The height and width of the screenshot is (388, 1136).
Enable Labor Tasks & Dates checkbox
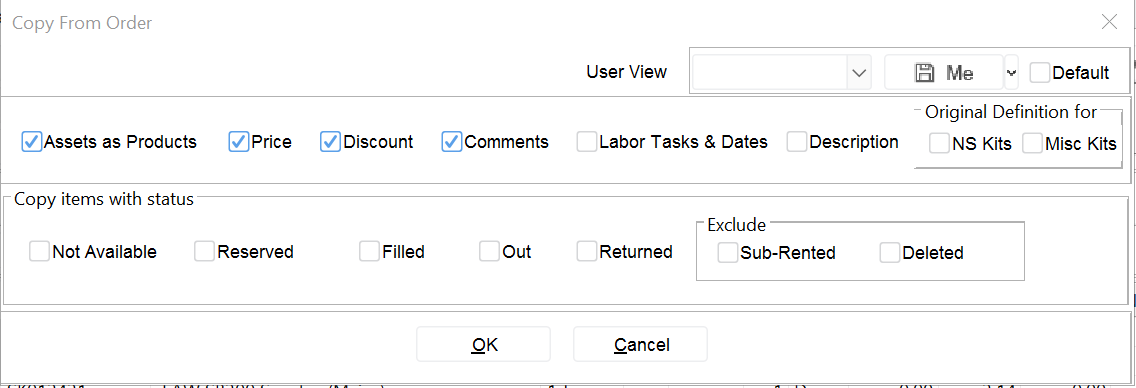[586, 142]
